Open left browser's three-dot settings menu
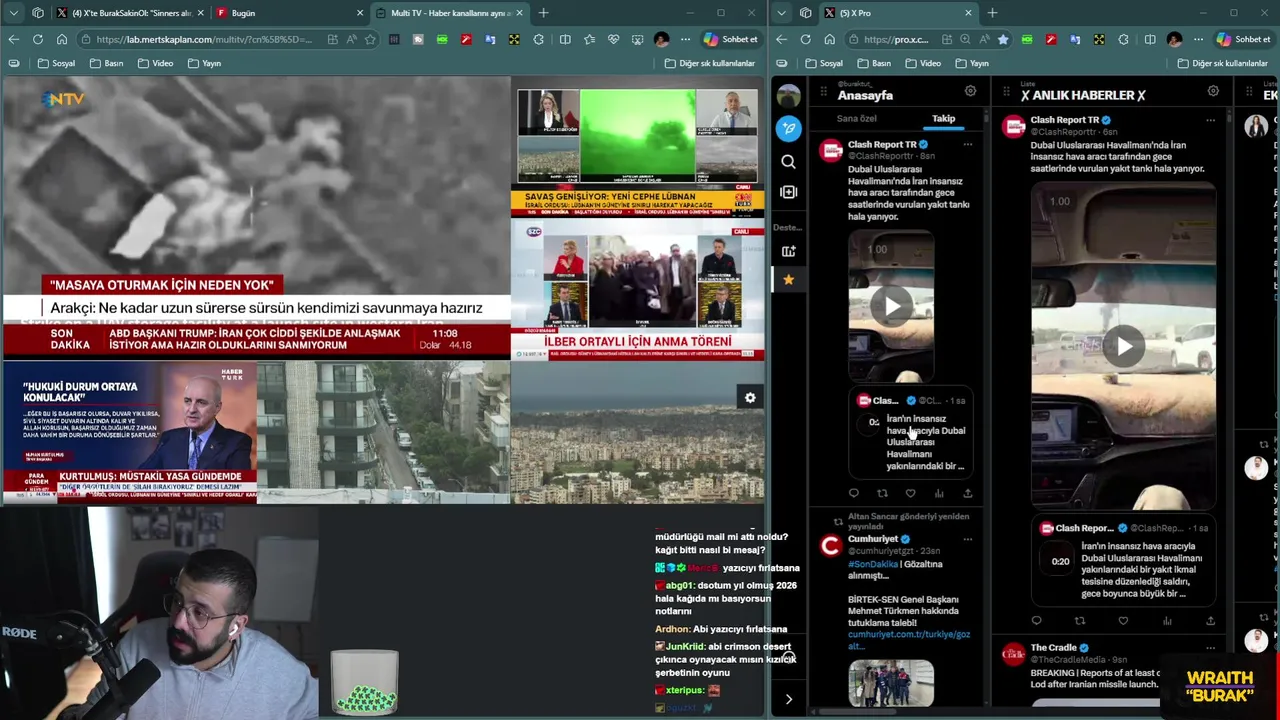The height and width of the screenshot is (720, 1280). (x=685, y=39)
